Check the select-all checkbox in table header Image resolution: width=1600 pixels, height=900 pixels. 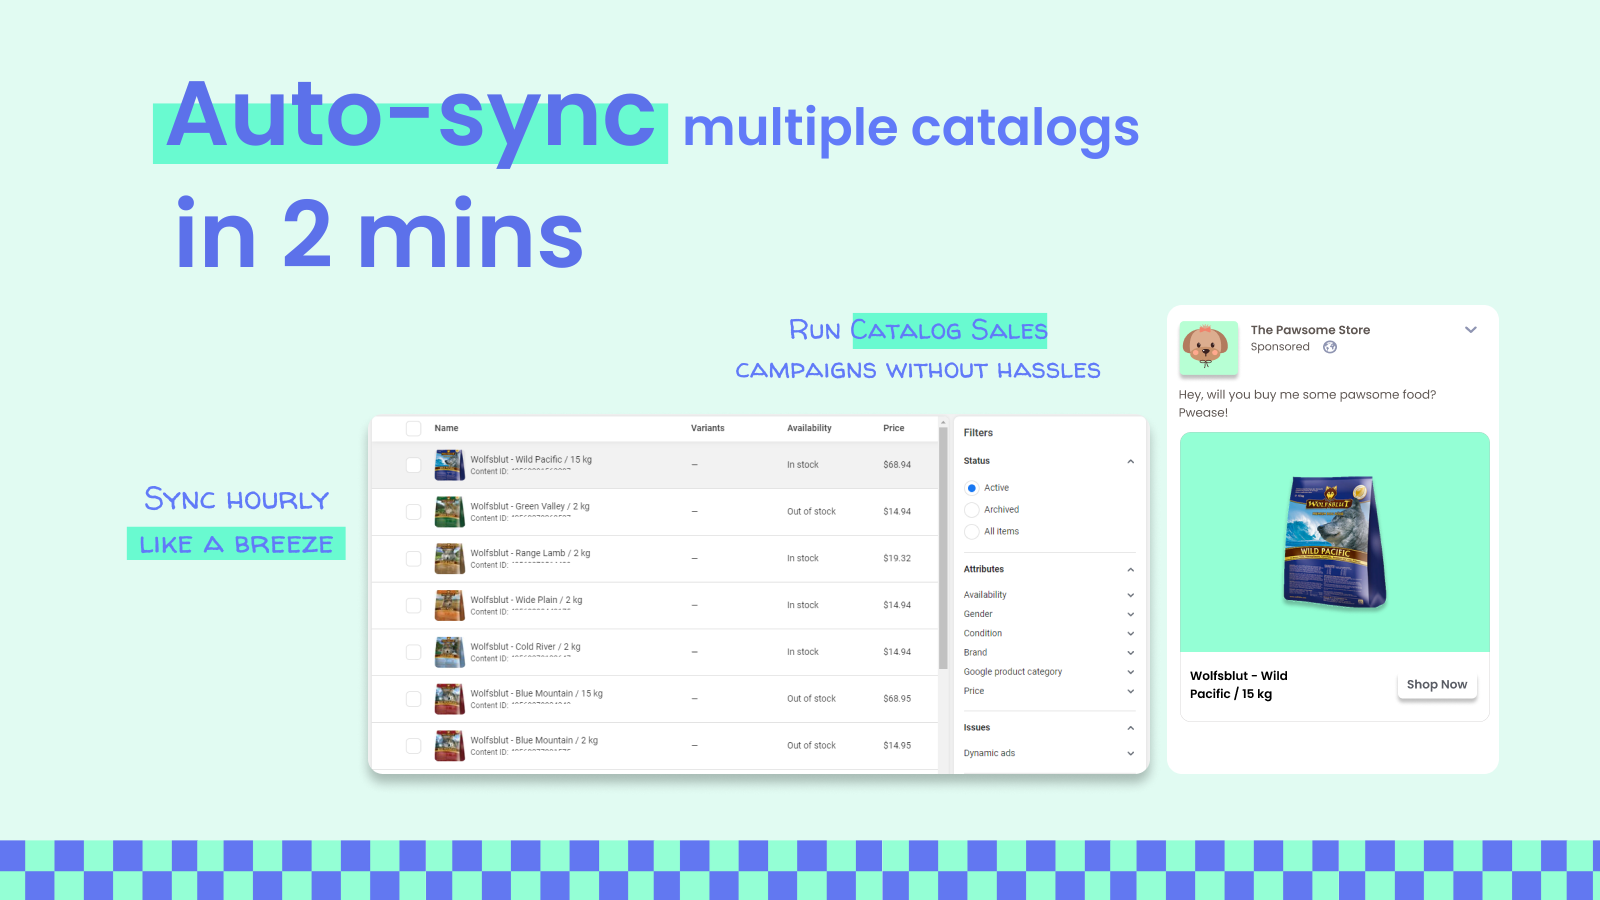pyautogui.click(x=413, y=428)
